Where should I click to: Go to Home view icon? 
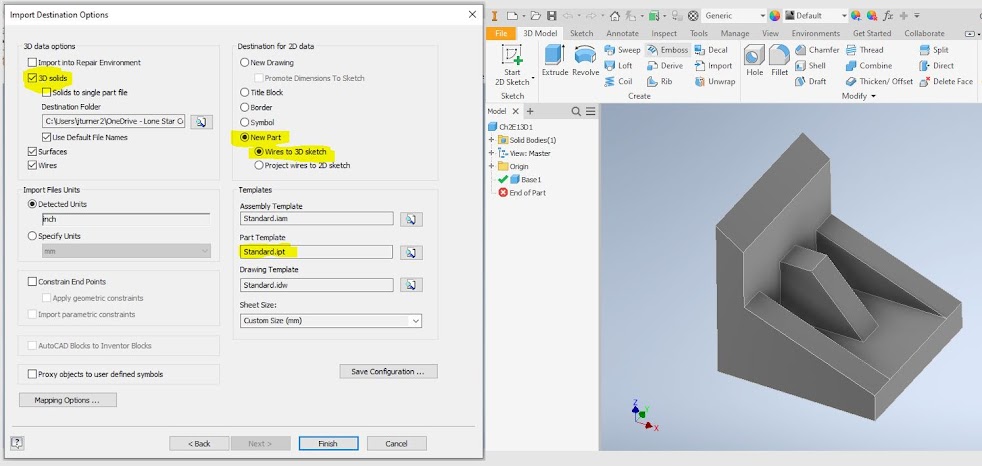(614, 16)
